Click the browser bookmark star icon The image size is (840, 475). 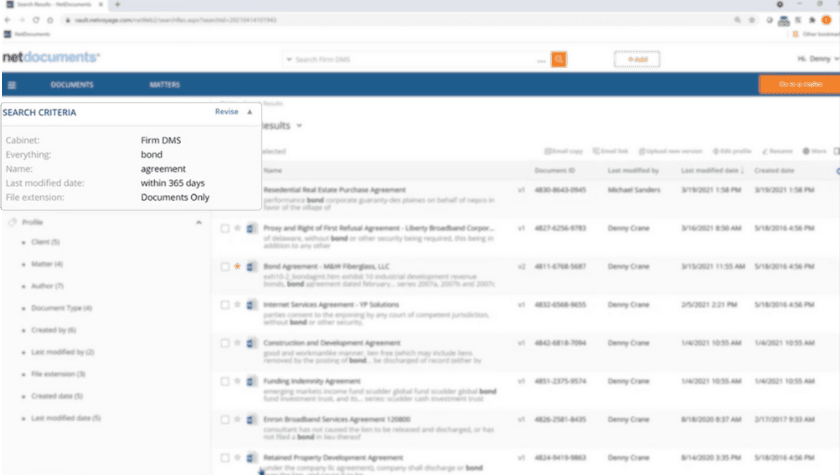point(752,20)
